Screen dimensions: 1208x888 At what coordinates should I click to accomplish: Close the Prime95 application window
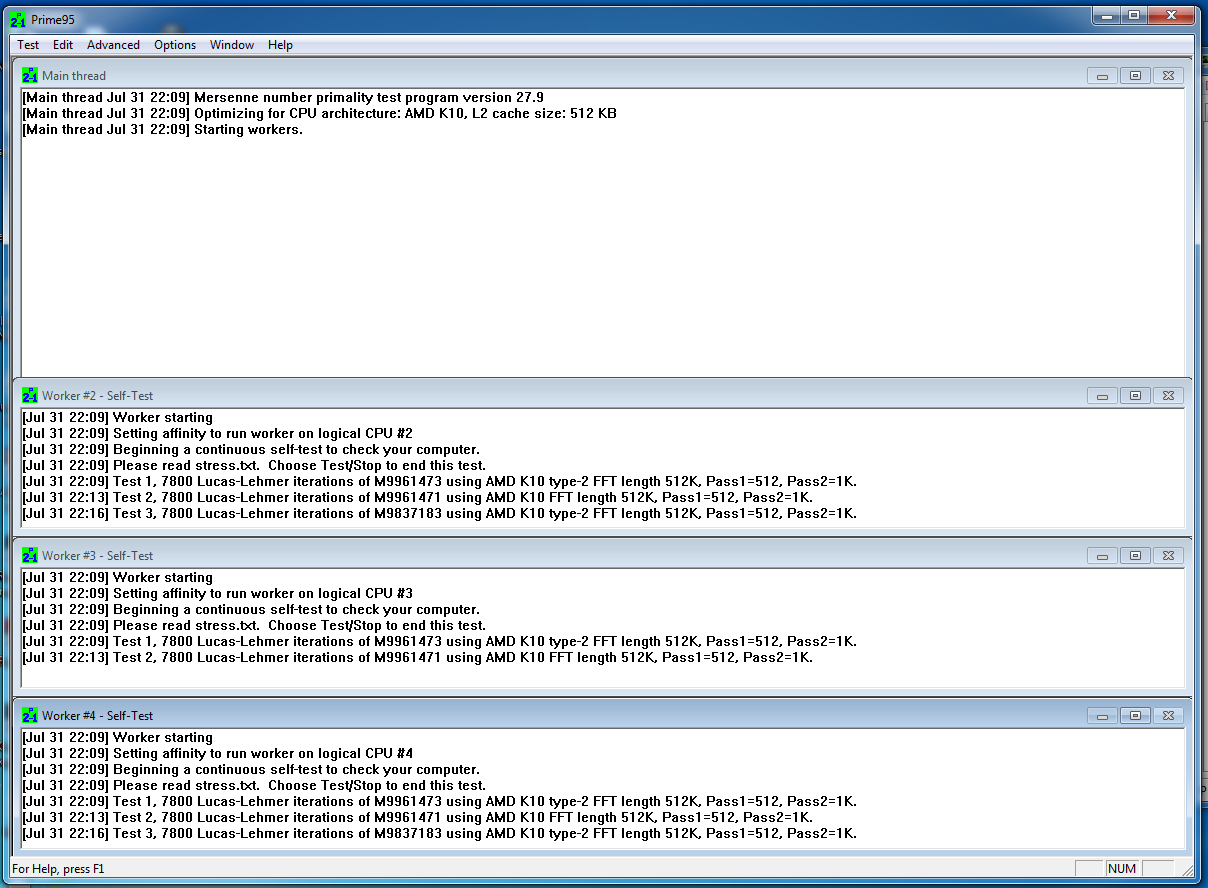coord(1171,14)
